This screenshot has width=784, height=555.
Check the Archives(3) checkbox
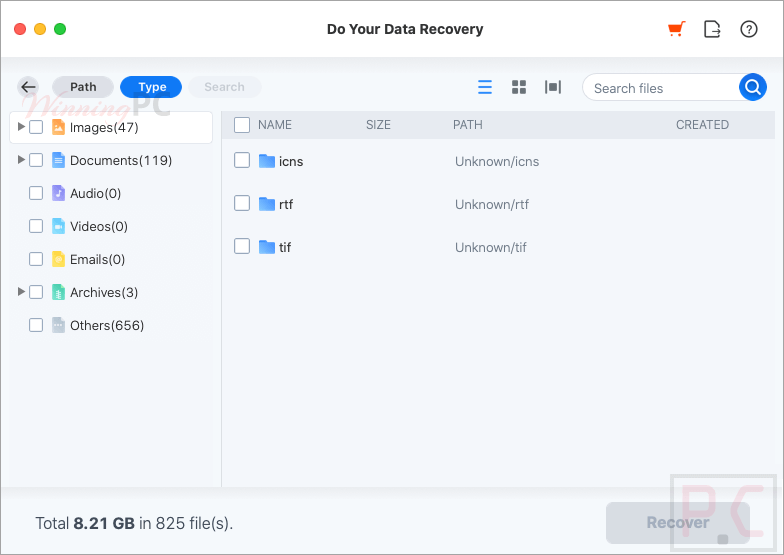[x=36, y=292]
